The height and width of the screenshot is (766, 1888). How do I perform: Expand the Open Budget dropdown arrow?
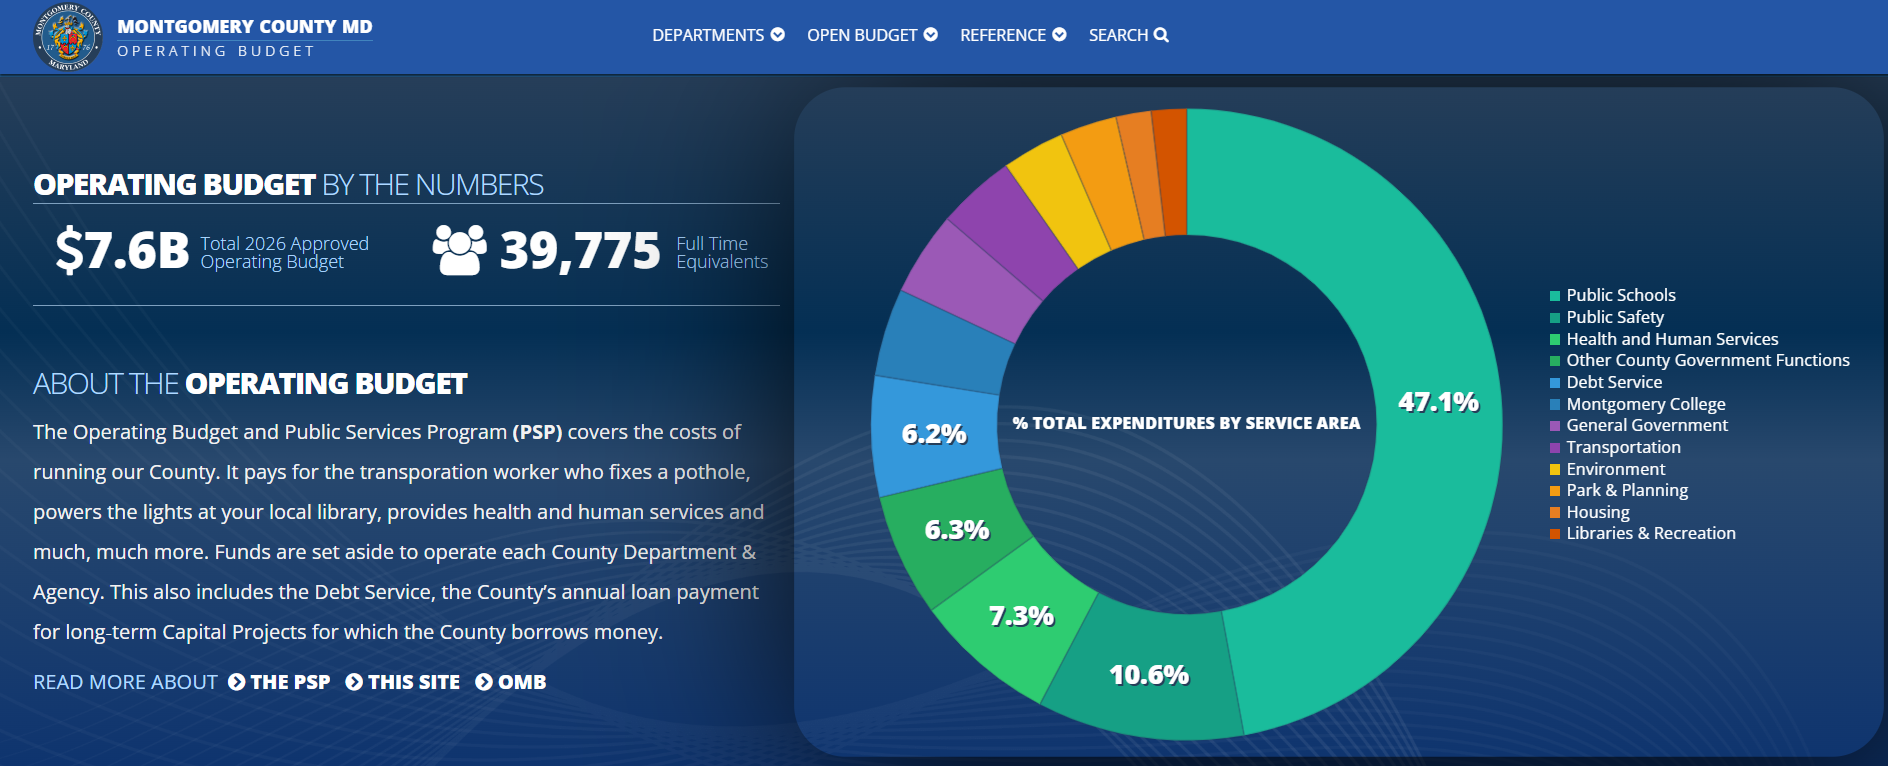(x=931, y=35)
